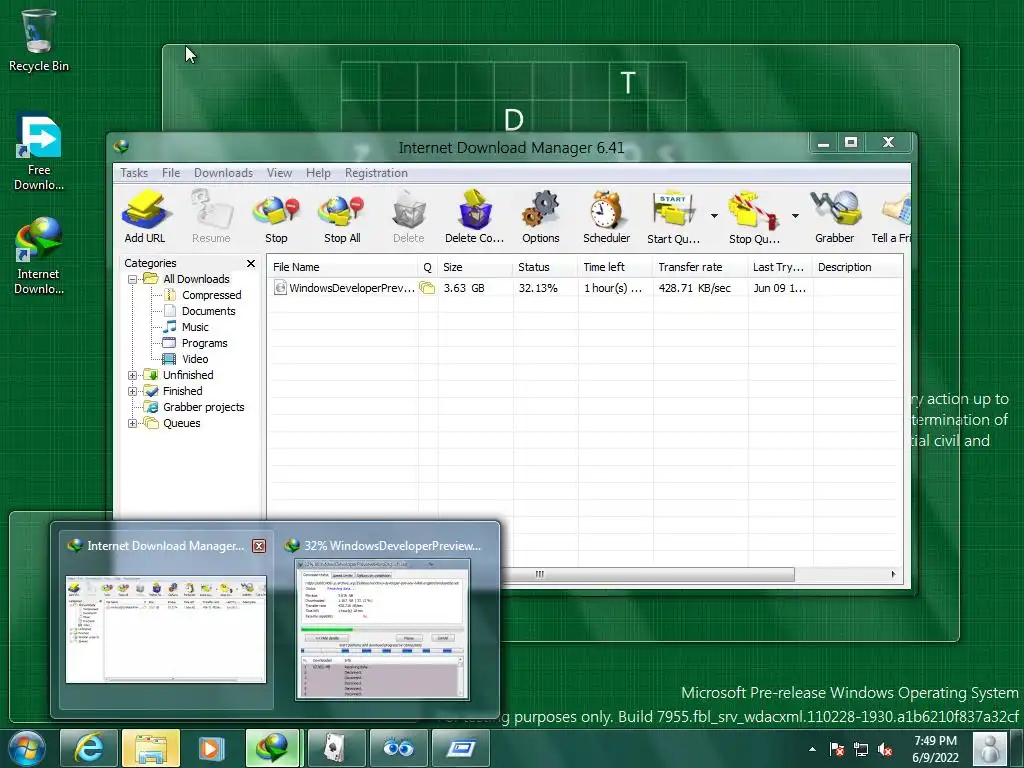Screen dimensions: 1024x768
Task: Click the Action Center flag tray icon
Action: click(837, 750)
